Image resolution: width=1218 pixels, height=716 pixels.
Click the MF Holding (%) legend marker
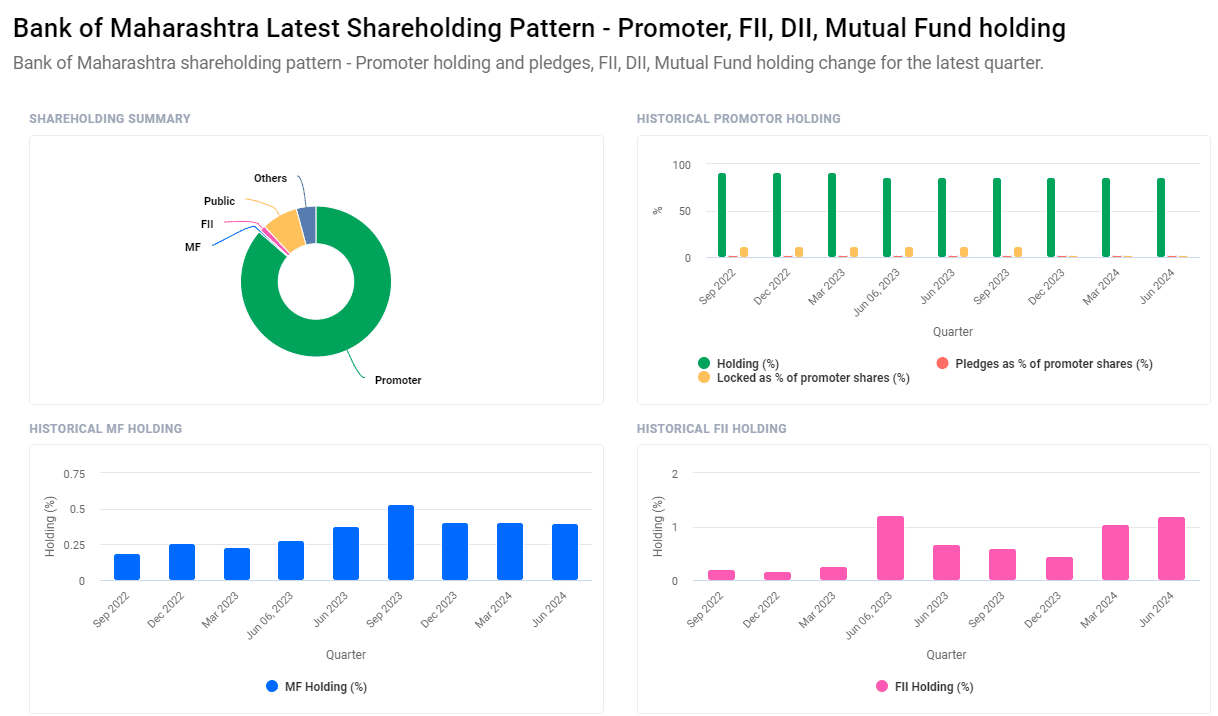coord(272,687)
